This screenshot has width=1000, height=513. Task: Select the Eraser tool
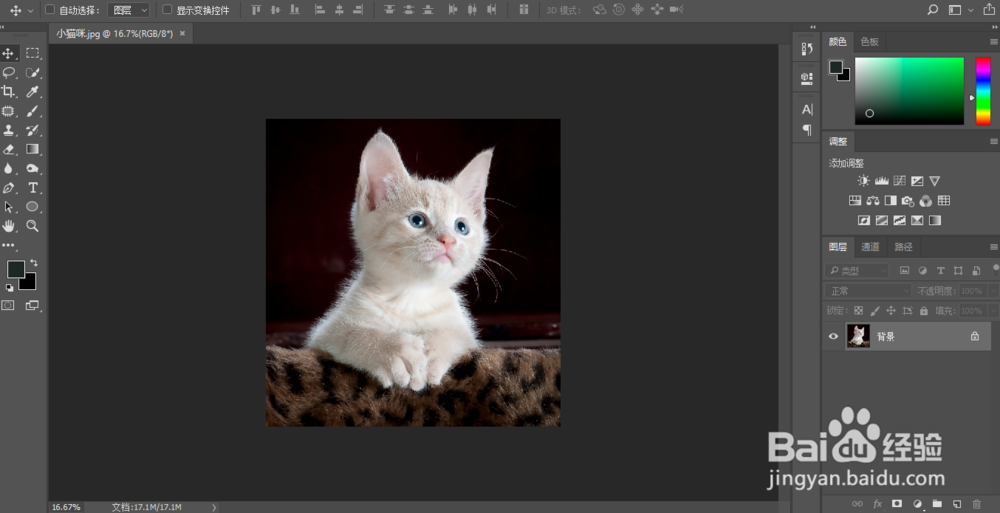[x=8, y=149]
